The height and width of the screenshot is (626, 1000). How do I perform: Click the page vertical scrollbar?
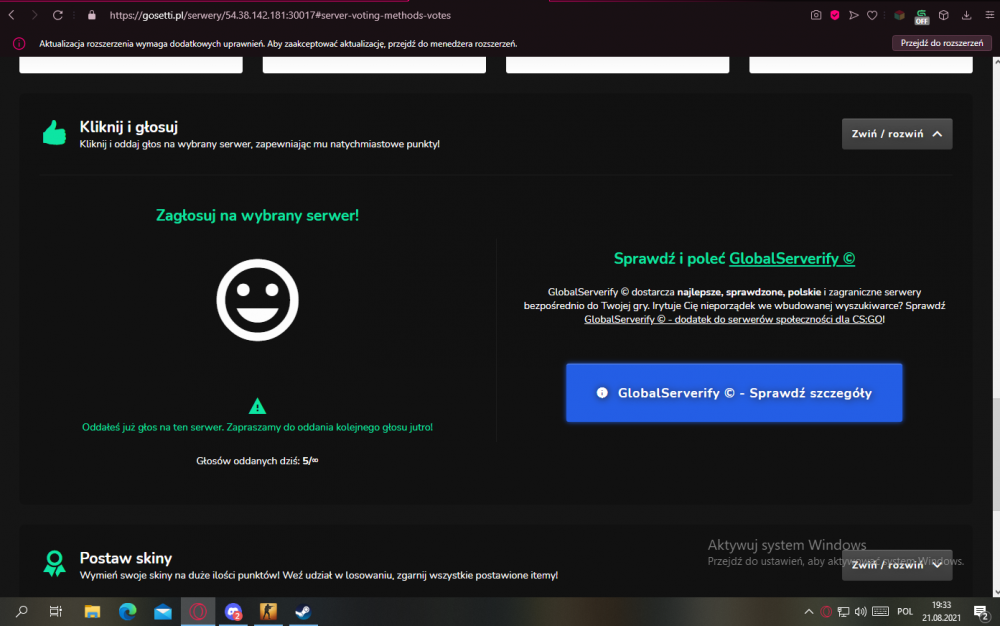click(996, 454)
